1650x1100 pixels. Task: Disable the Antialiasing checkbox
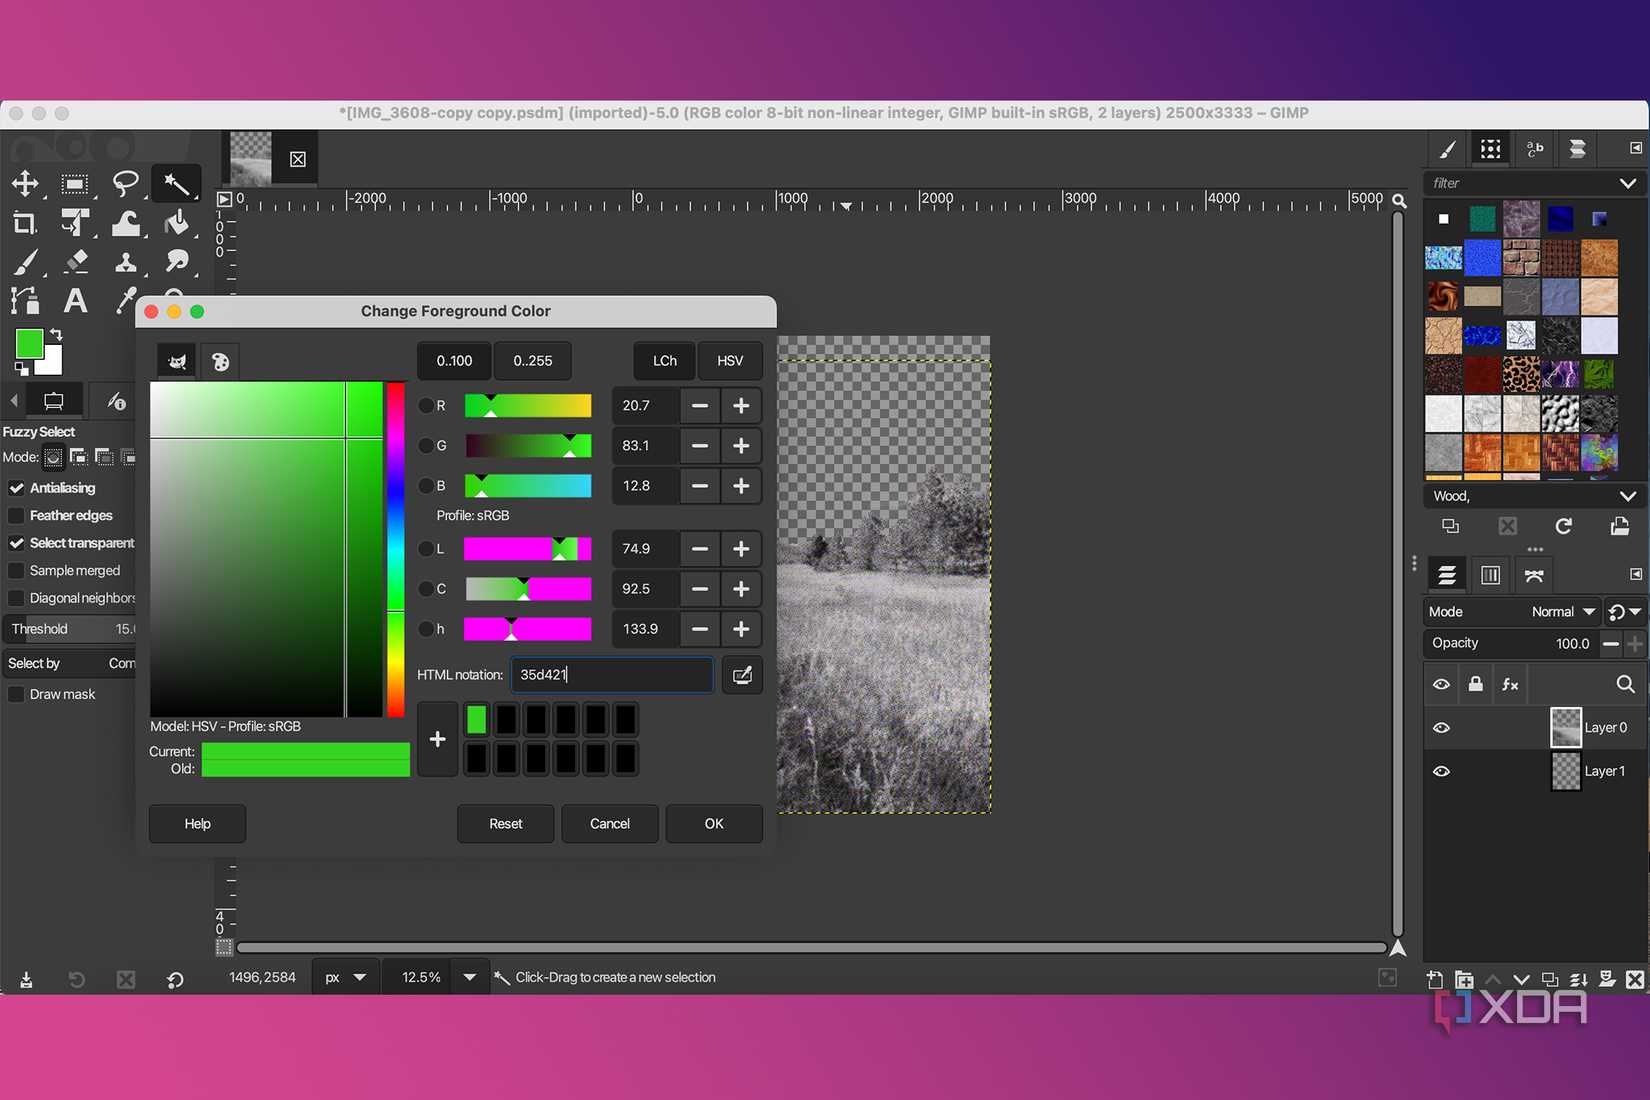click(x=16, y=488)
